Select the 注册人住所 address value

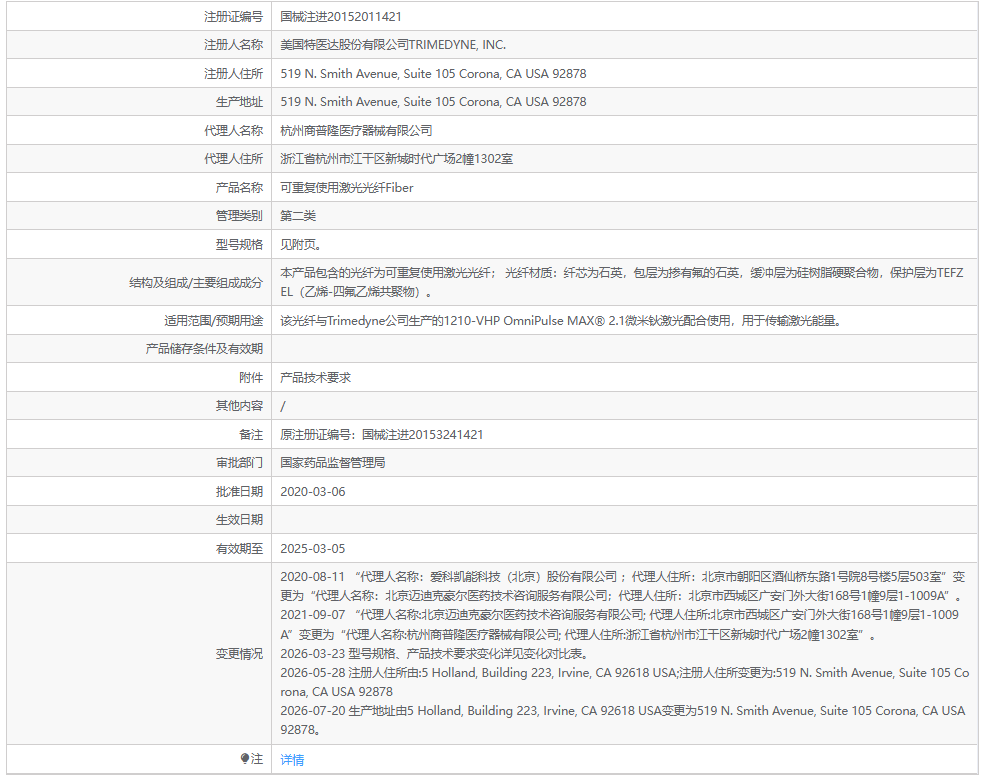pos(434,74)
